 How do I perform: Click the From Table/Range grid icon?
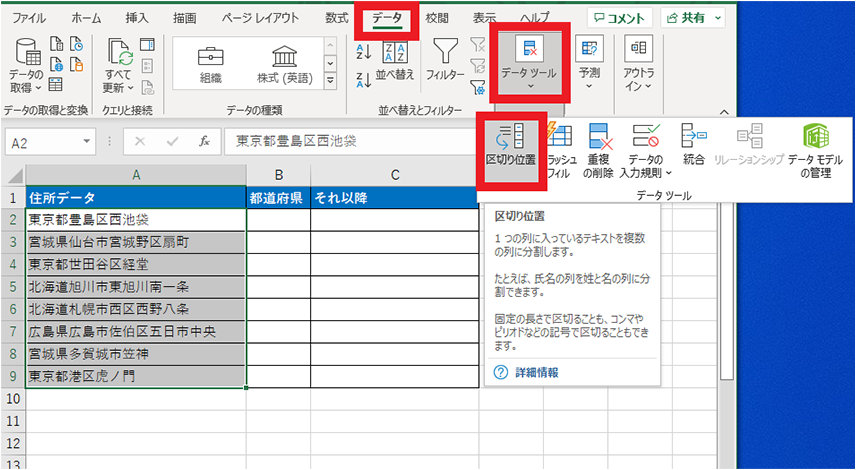click(x=56, y=85)
